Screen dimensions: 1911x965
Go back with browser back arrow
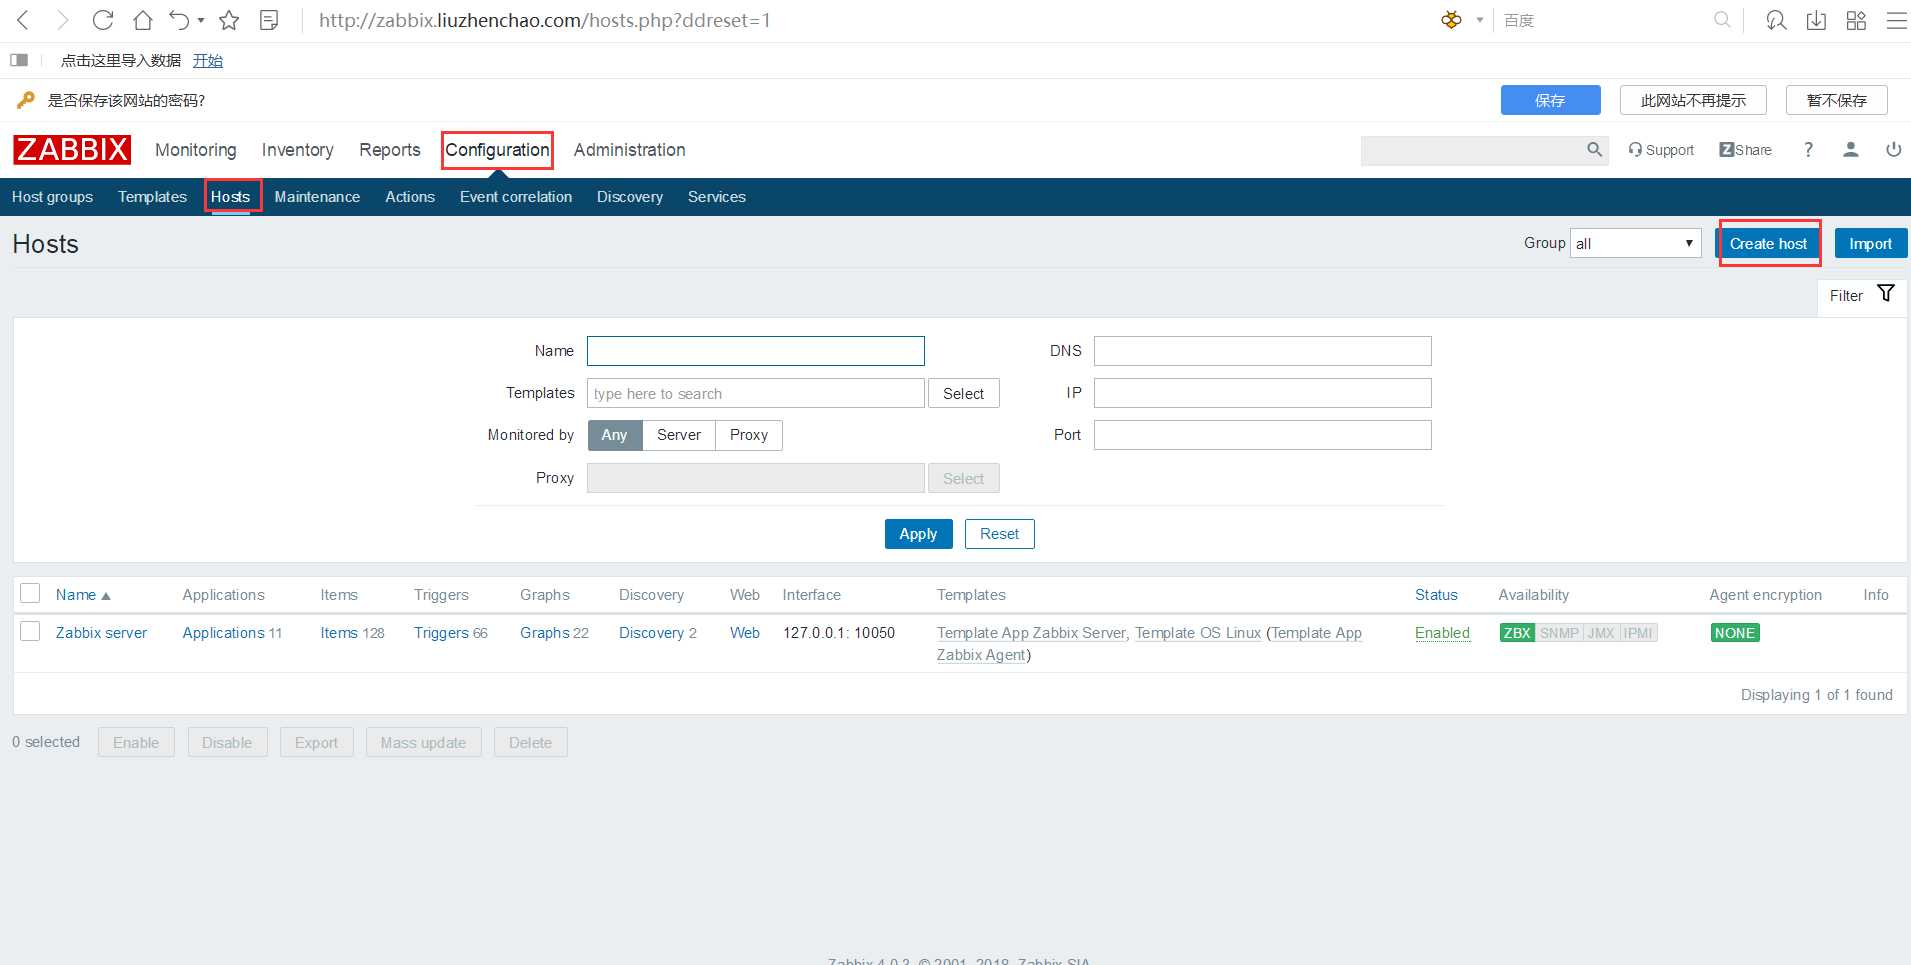tap(23, 20)
